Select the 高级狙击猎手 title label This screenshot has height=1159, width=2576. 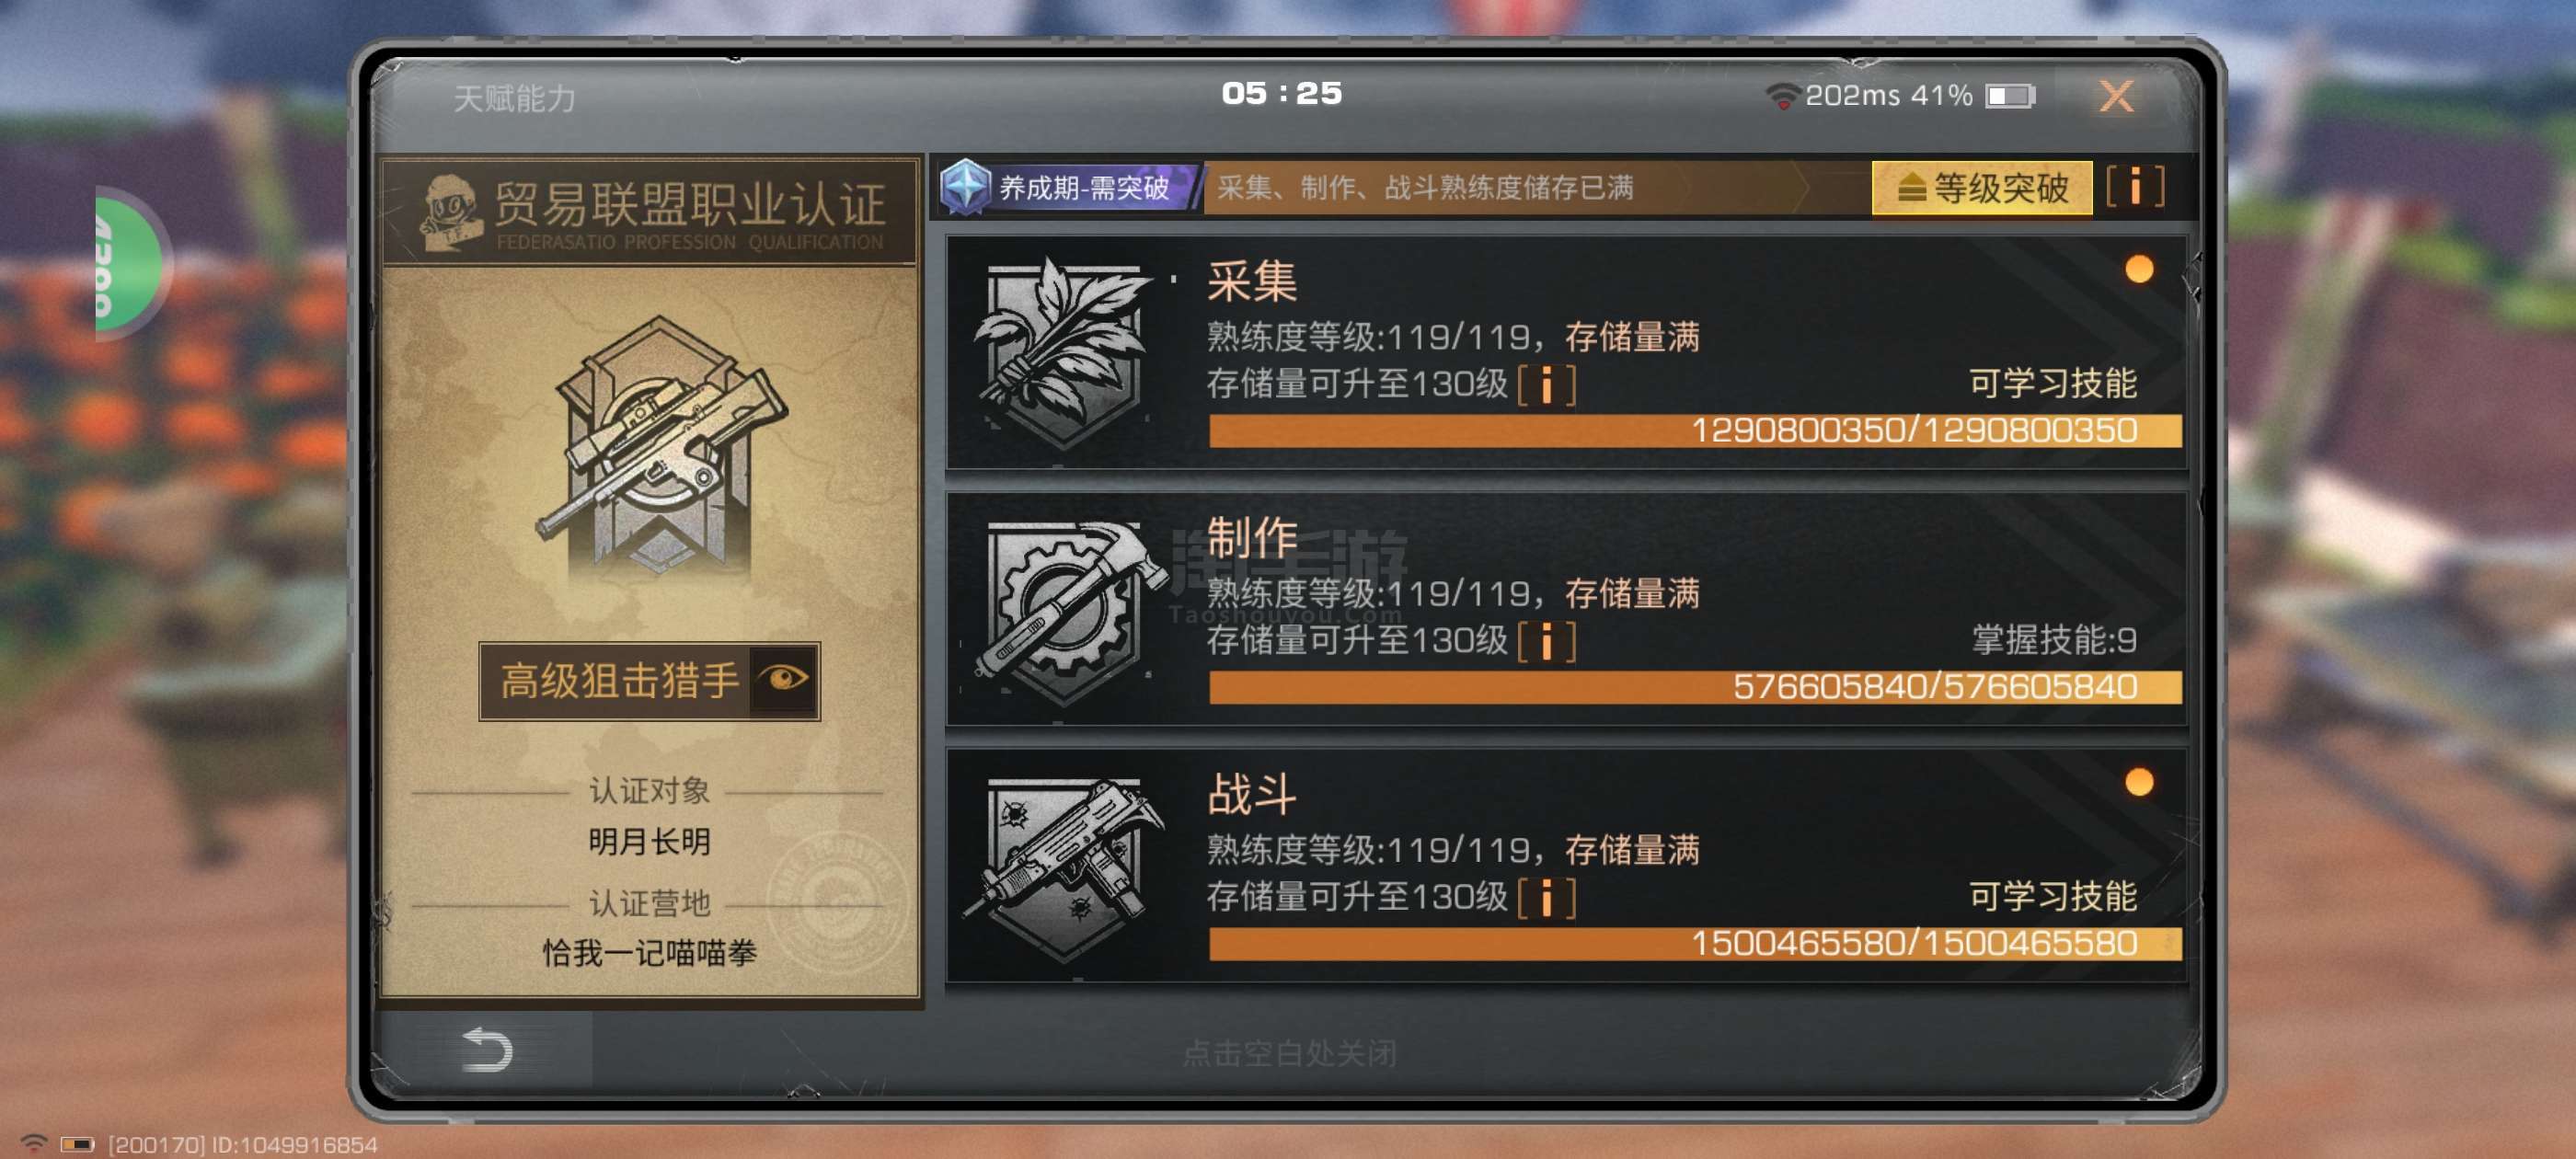tap(619, 681)
